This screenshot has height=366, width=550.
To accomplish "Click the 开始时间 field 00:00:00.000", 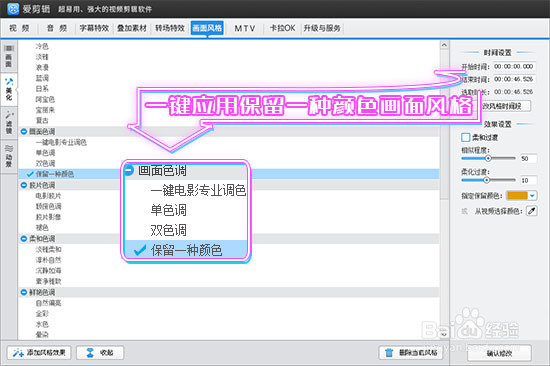I will tap(514, 66).
